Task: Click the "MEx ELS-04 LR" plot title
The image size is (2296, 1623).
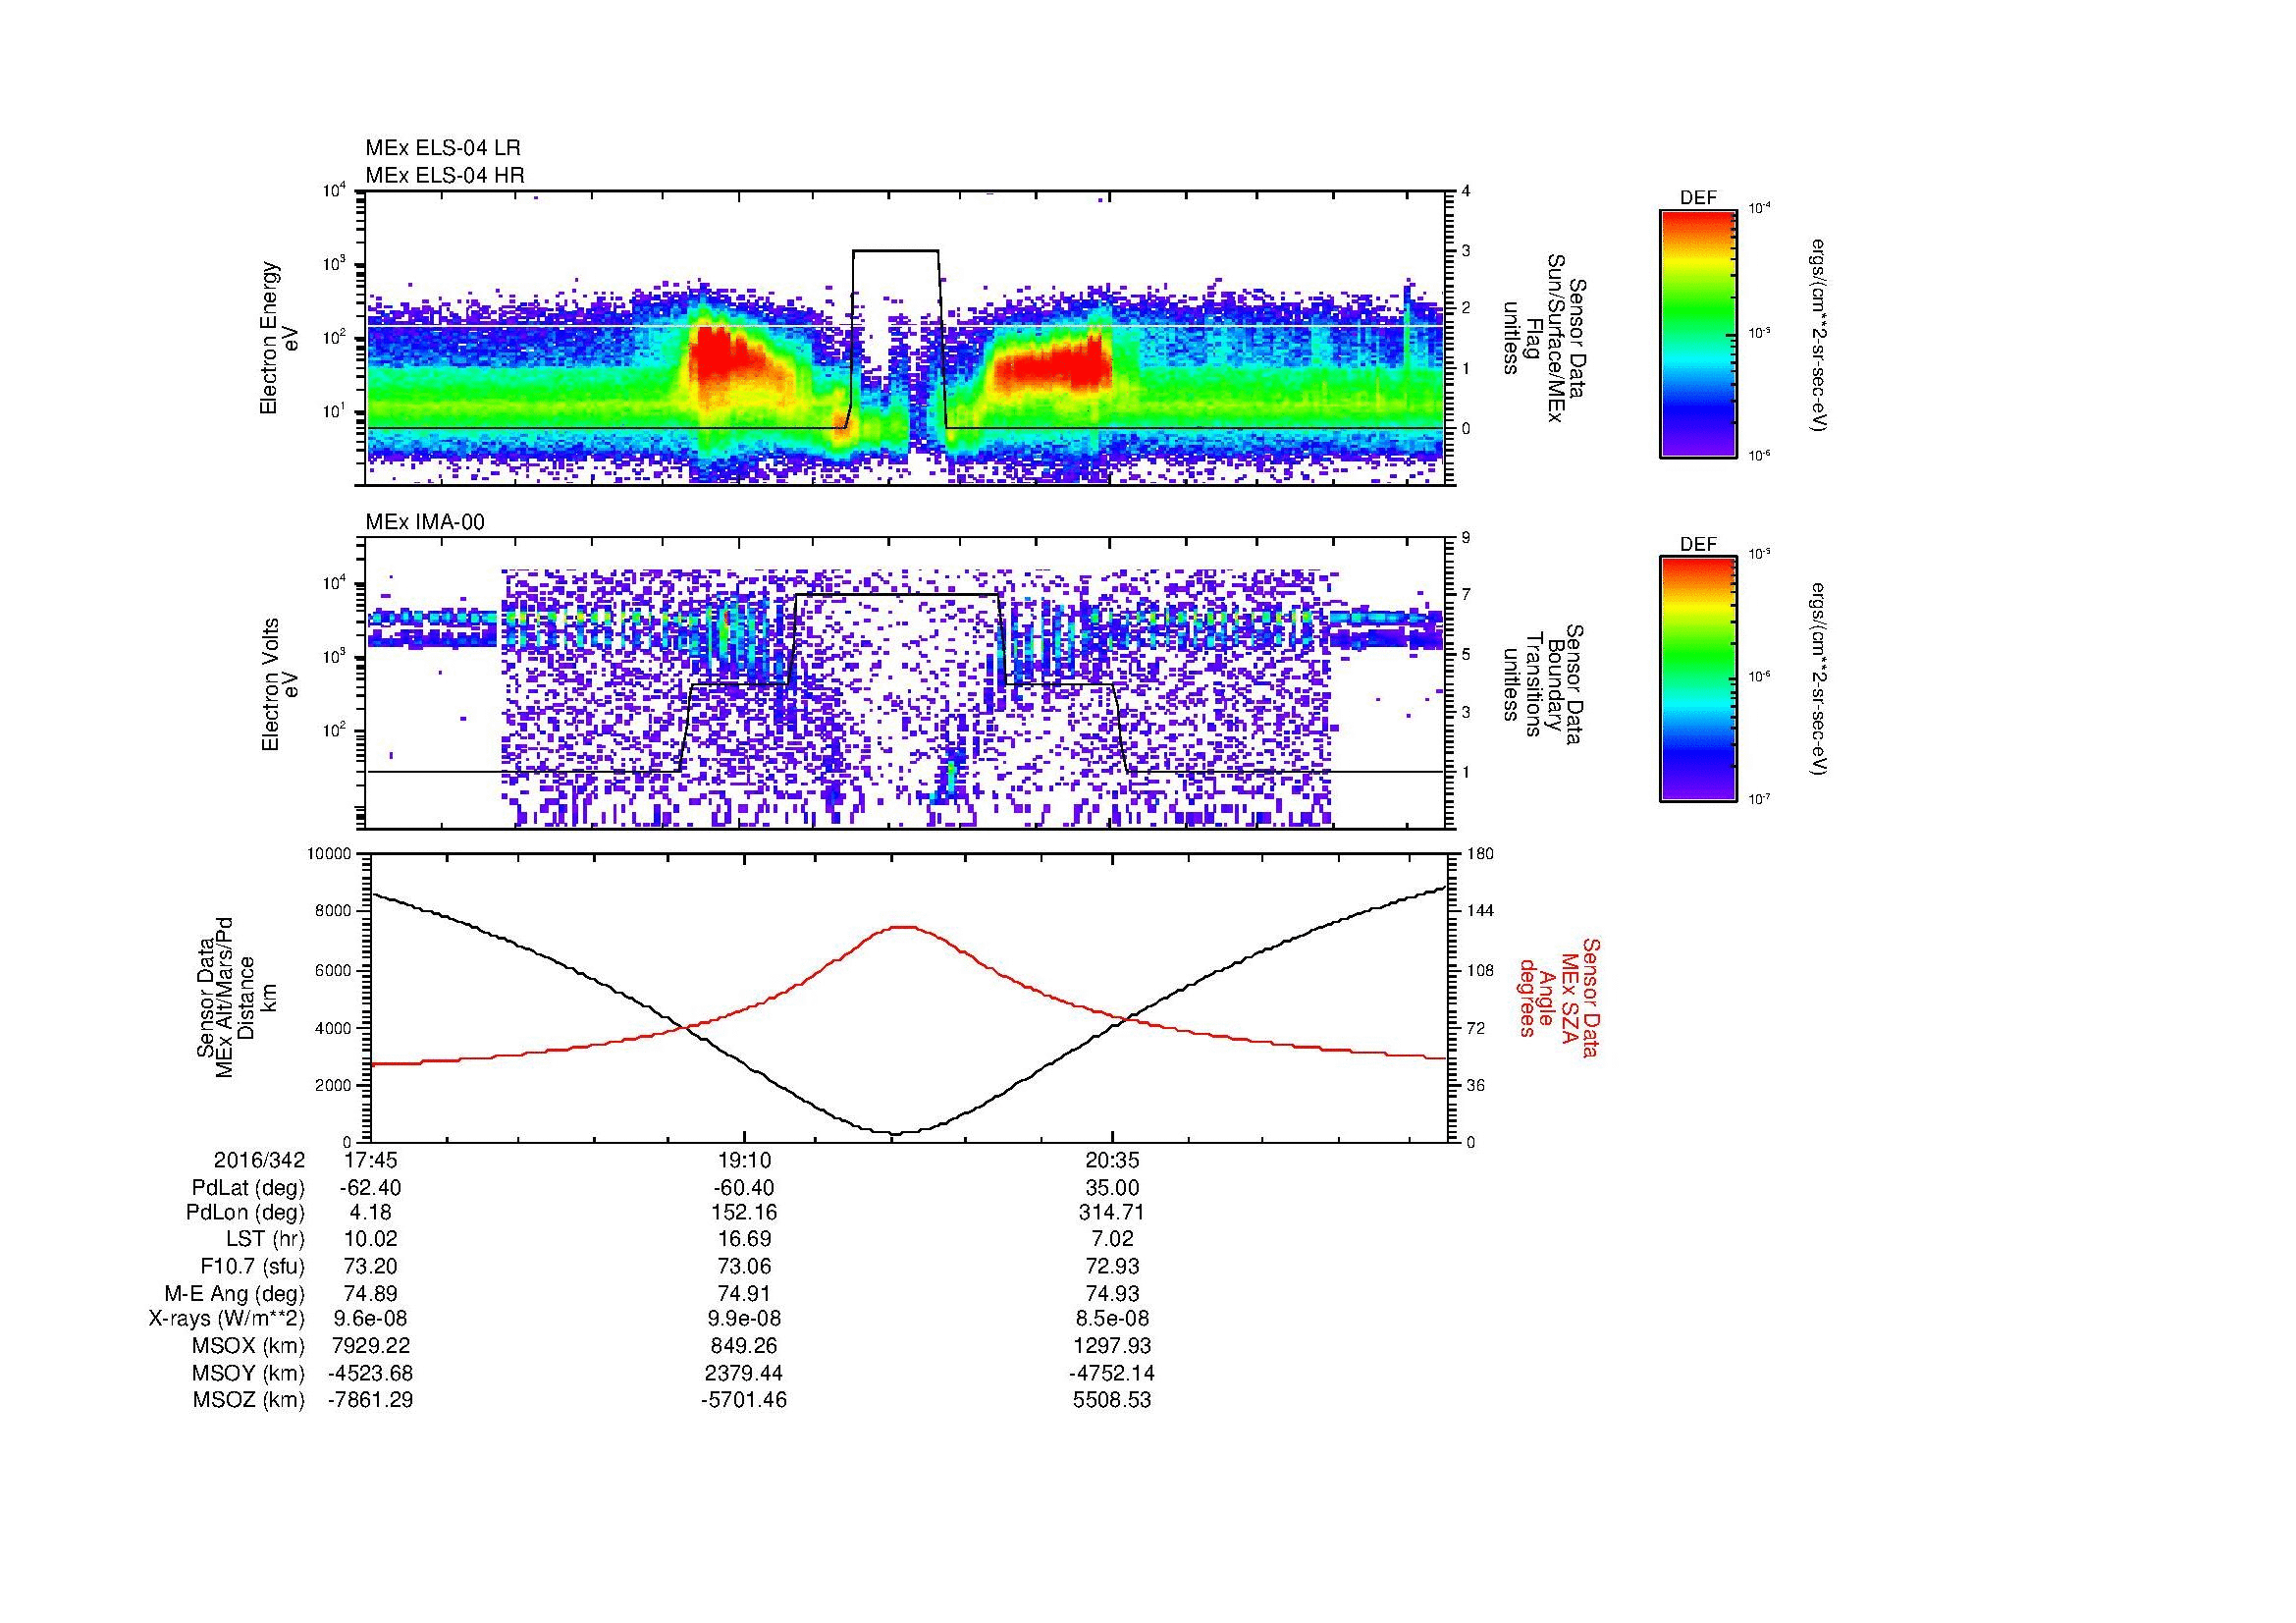Action: (x=443, y=148)
